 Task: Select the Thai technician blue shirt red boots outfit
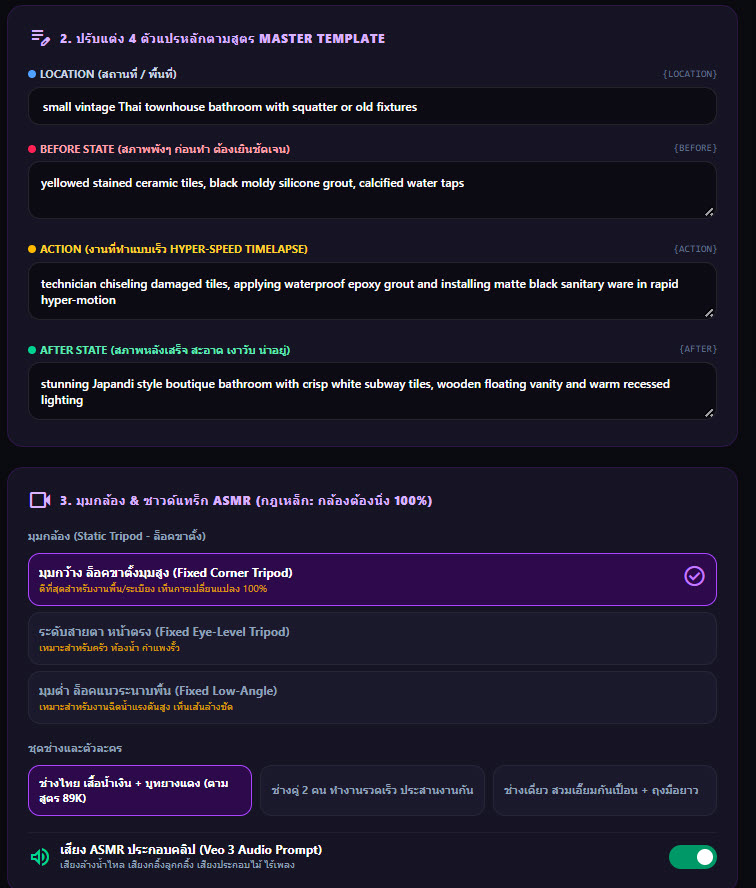[140, 791]
